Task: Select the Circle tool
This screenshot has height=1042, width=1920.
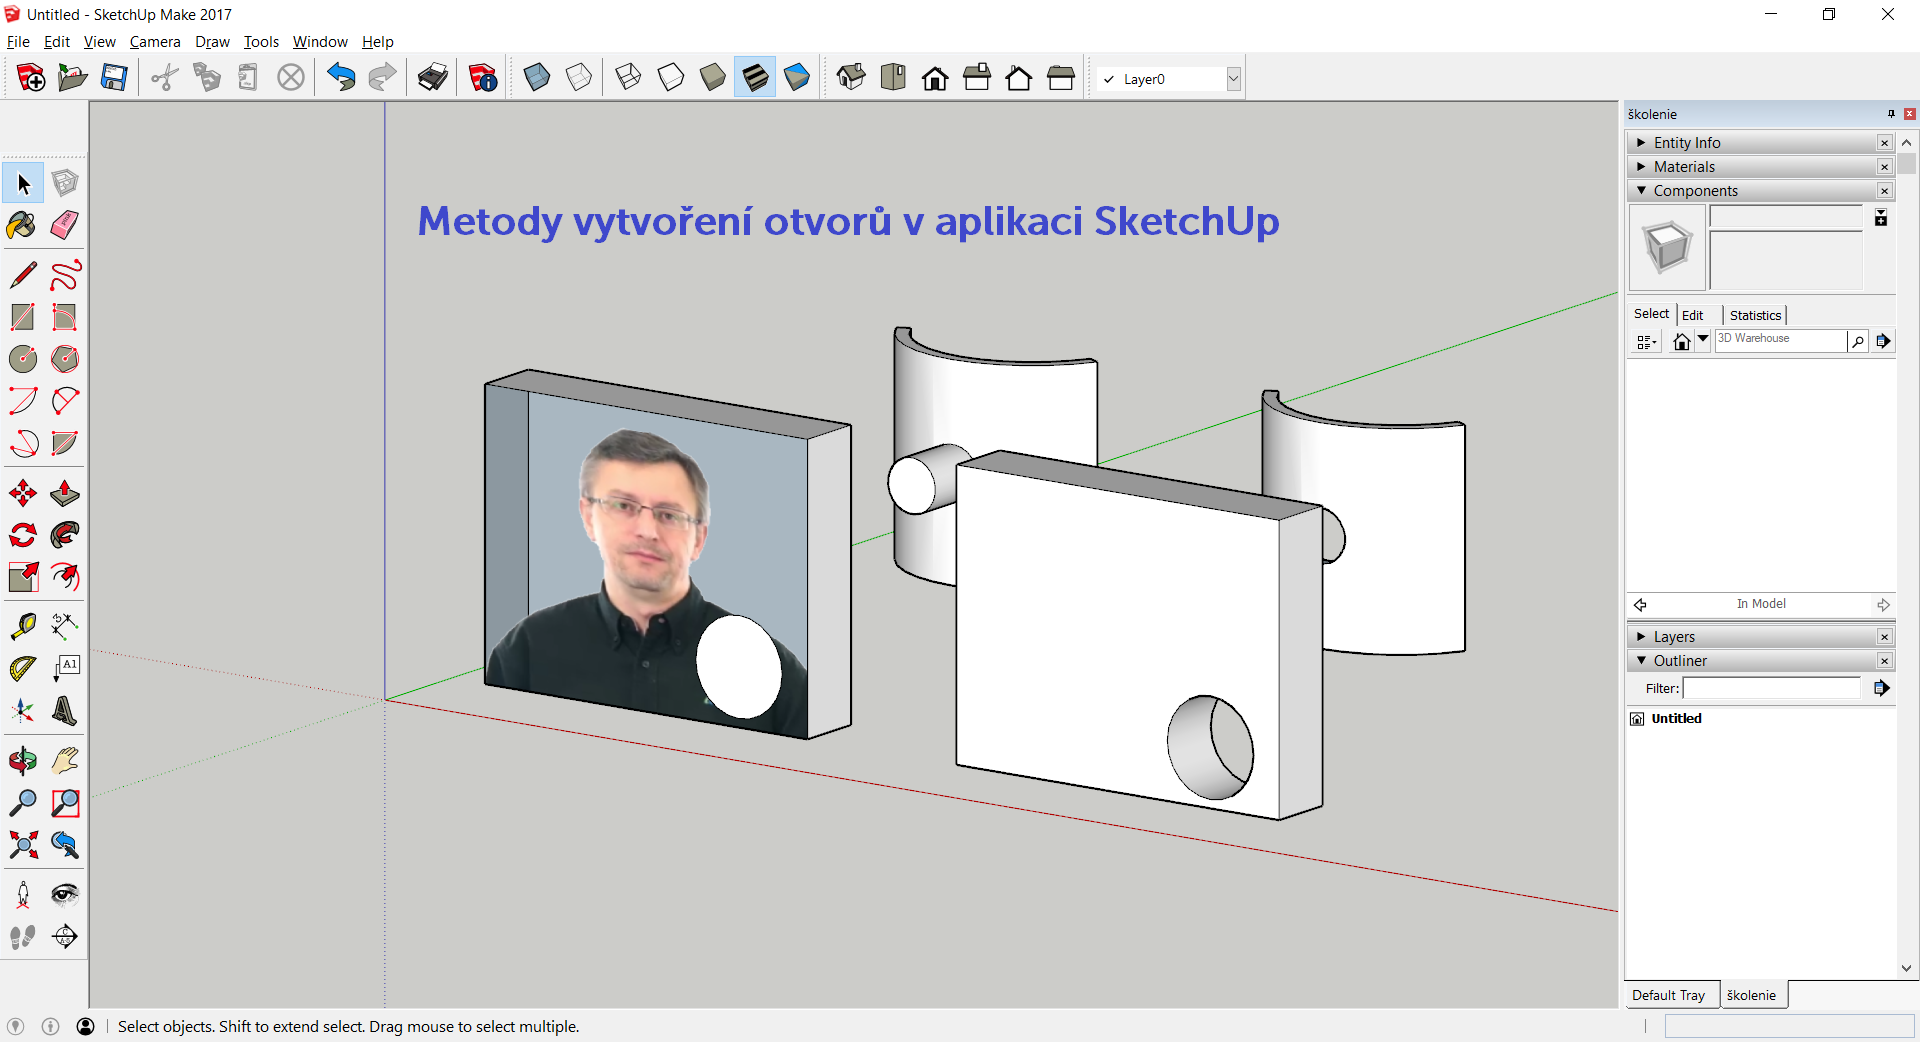Action: (x=23, y=359)
